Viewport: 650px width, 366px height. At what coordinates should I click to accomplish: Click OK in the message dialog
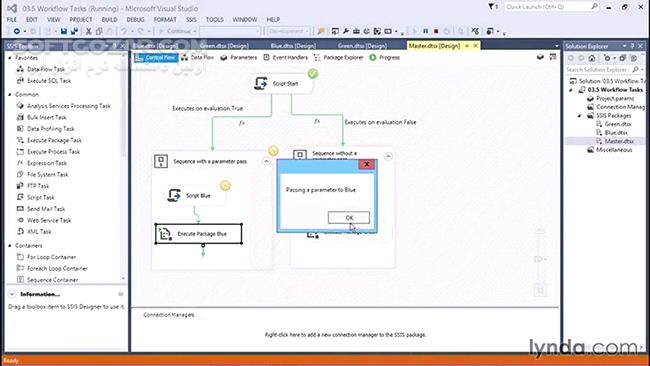point(349,218)
